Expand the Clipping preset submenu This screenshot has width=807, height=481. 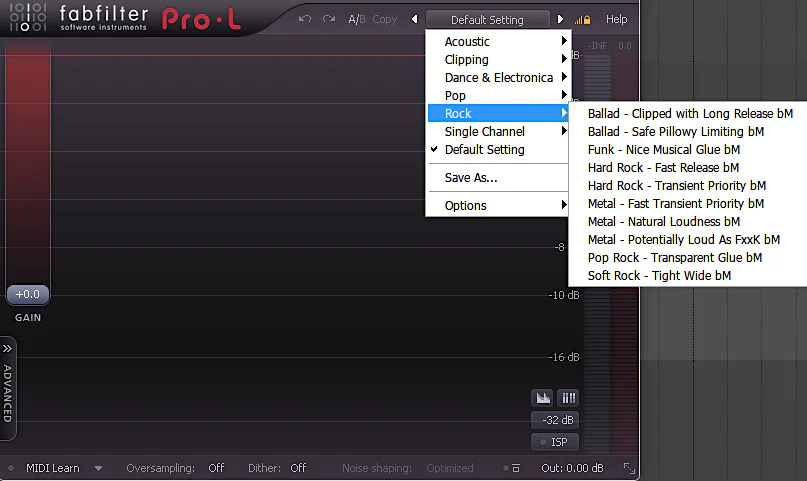(498, 59)
